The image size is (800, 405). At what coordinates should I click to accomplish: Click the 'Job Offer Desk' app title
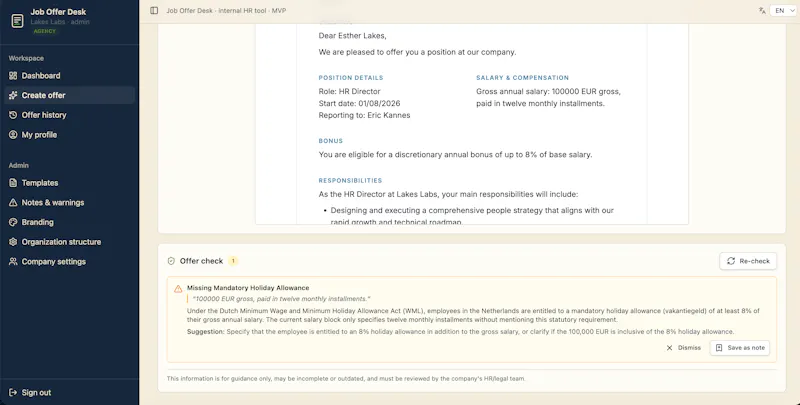58,12
